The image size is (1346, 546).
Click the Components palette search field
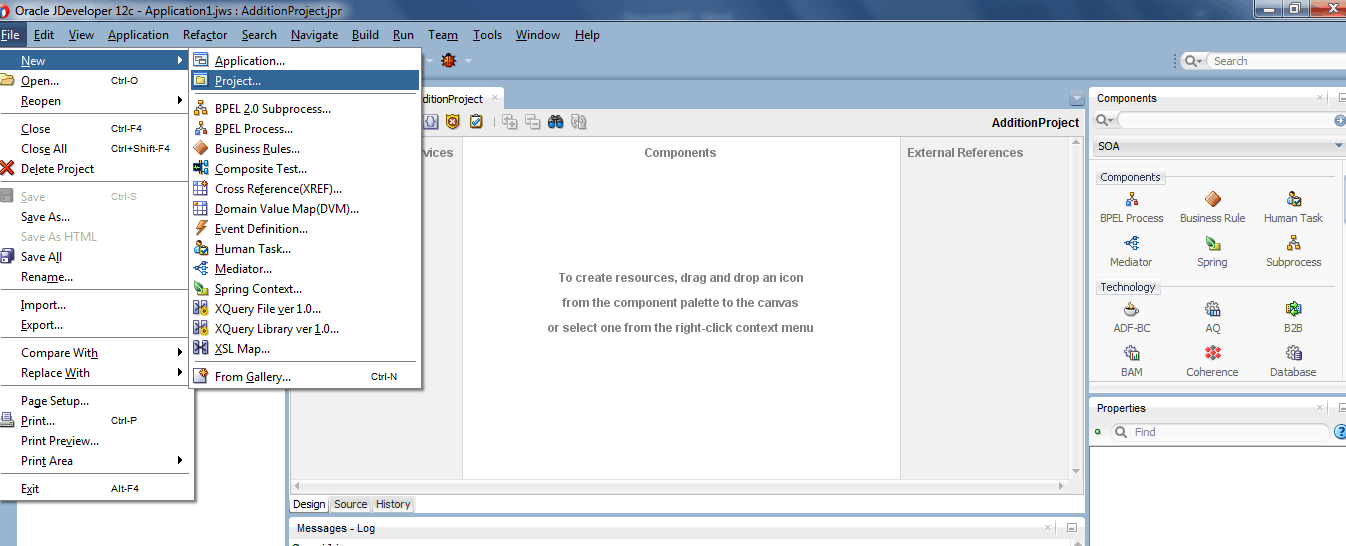pos(1225,120)
